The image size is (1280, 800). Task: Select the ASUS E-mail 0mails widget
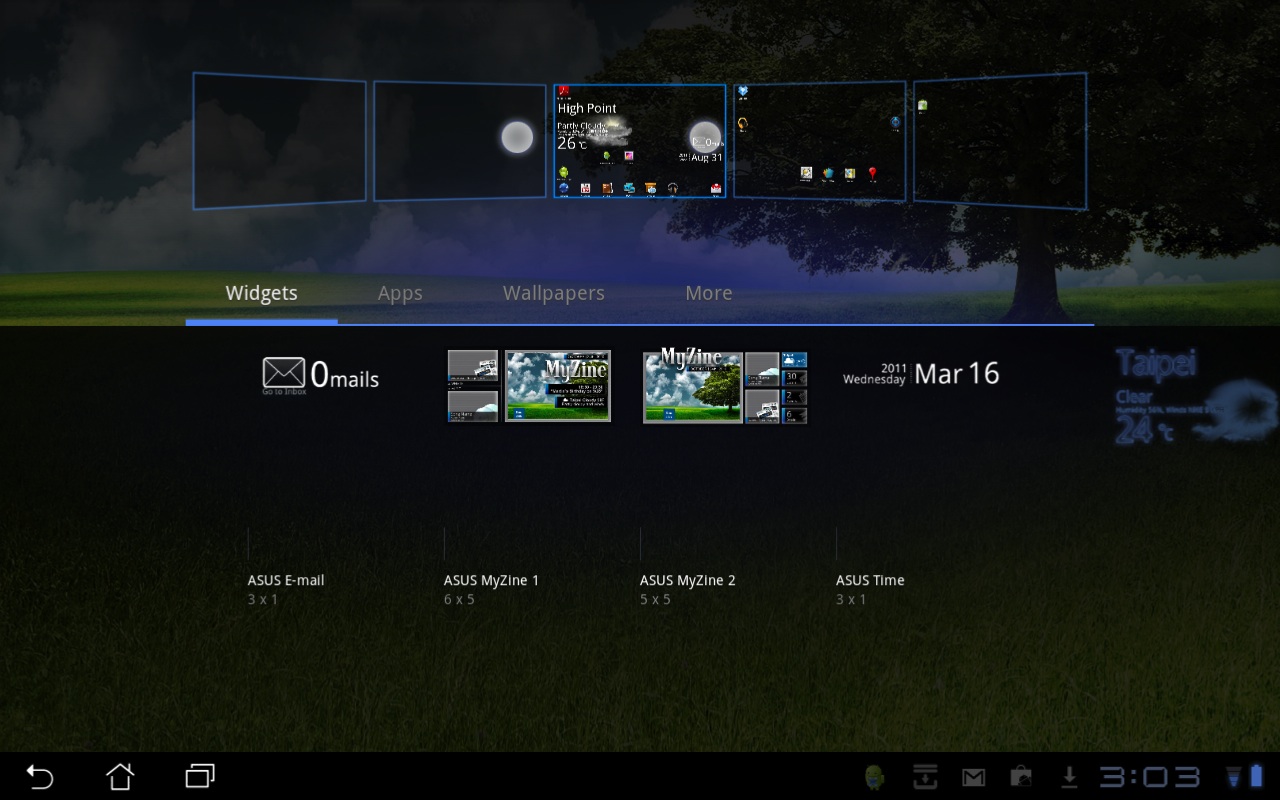[320, 375]
